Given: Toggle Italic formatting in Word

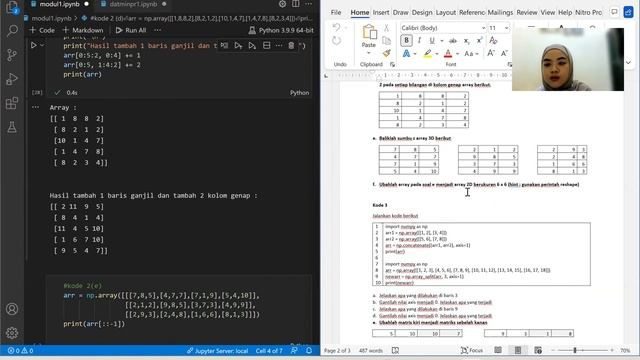Looking at the screenshot, I should click(419, 40).
